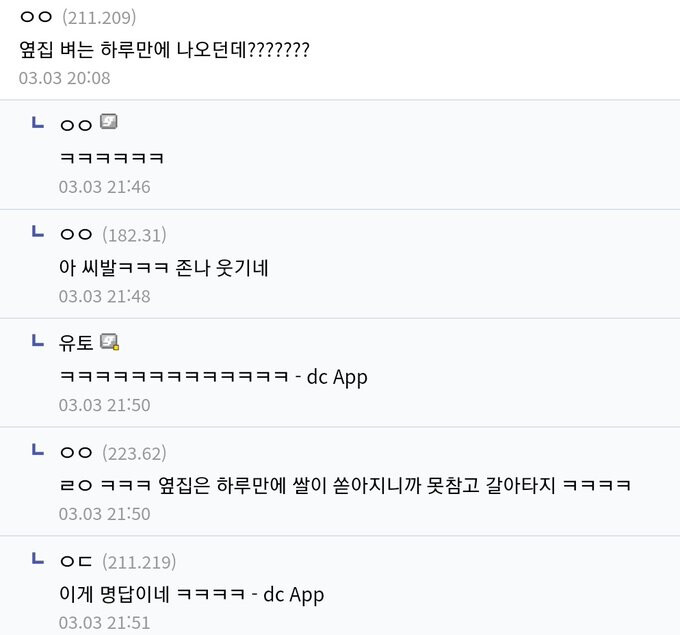Click the 03.03 21:48 timestamp

(x=104, y=296)
